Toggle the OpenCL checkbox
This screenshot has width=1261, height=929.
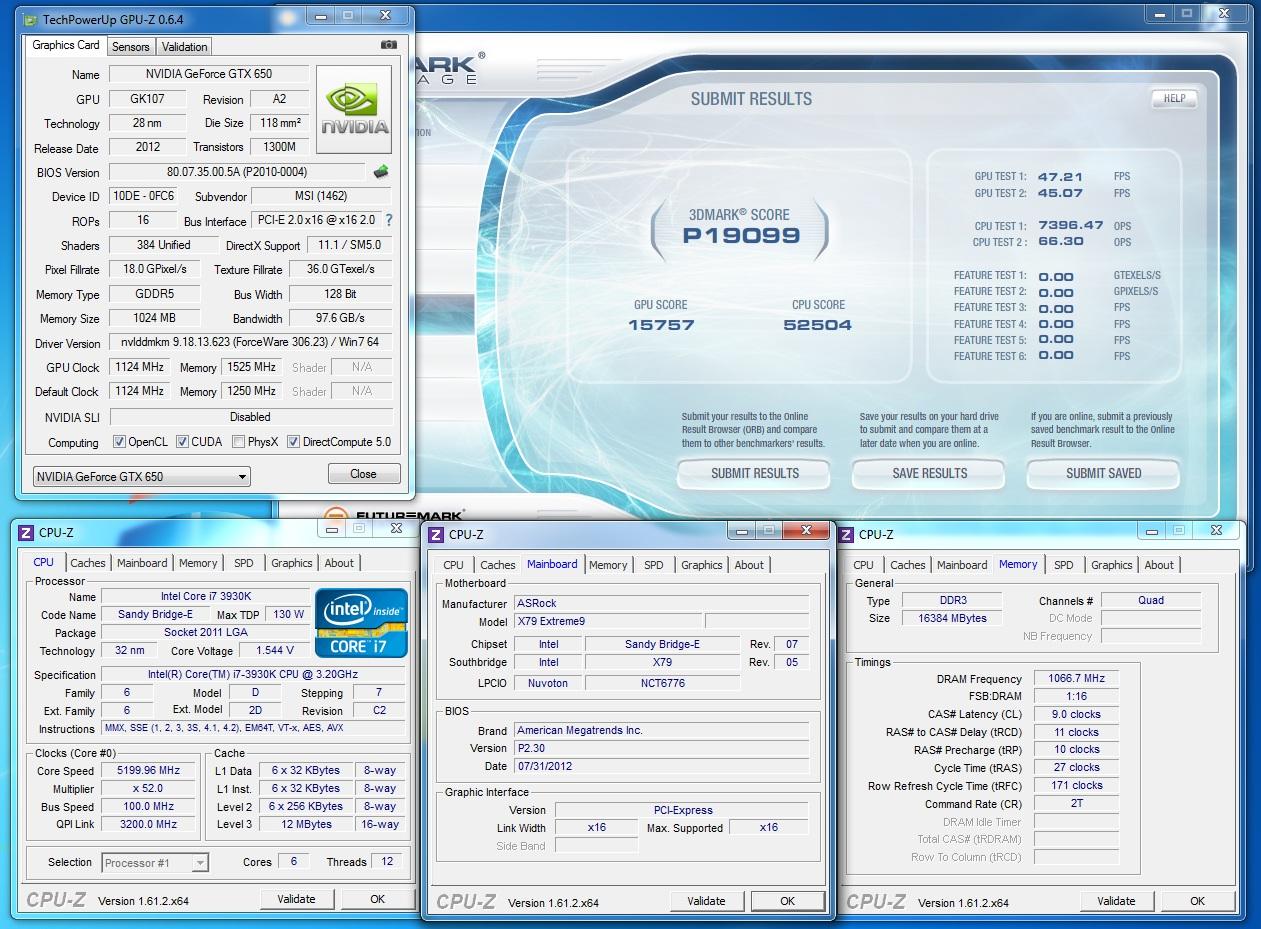[119, 442]
